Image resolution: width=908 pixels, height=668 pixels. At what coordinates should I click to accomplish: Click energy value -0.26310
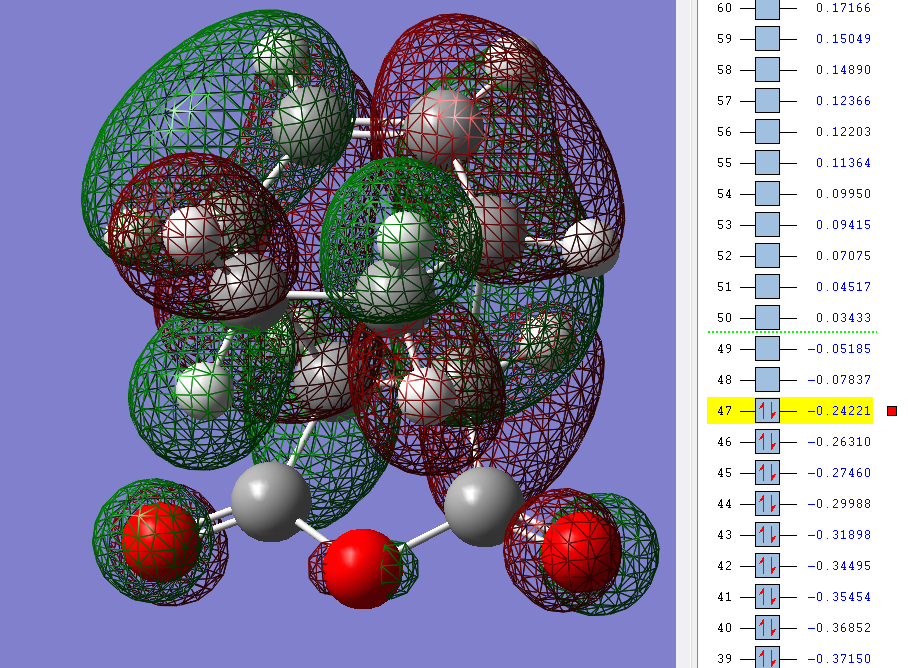pyautogui.click(x=839, y=442)
